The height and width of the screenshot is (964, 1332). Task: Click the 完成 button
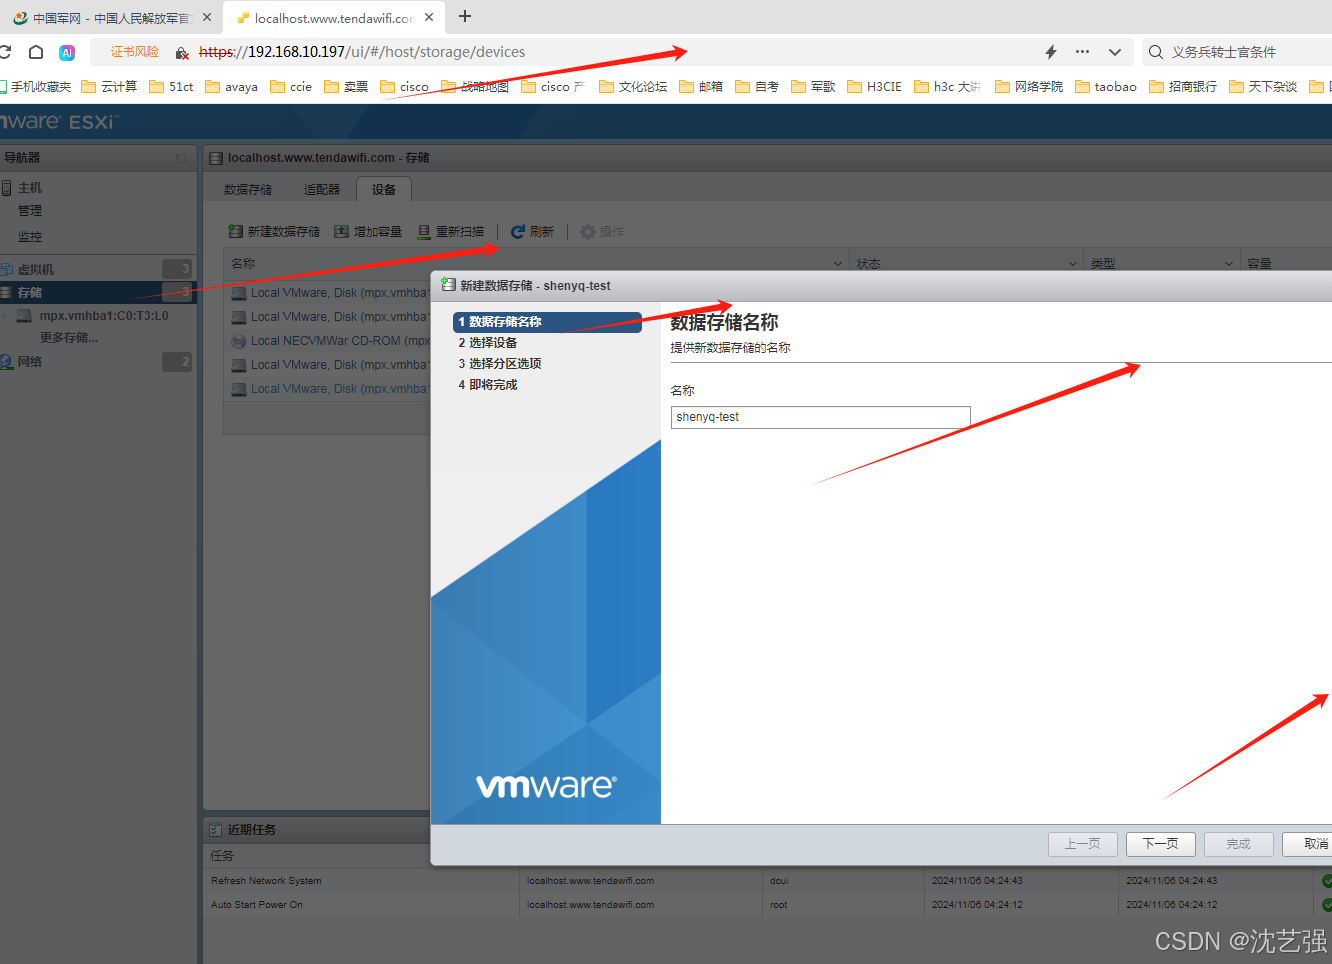(1239, 844)
